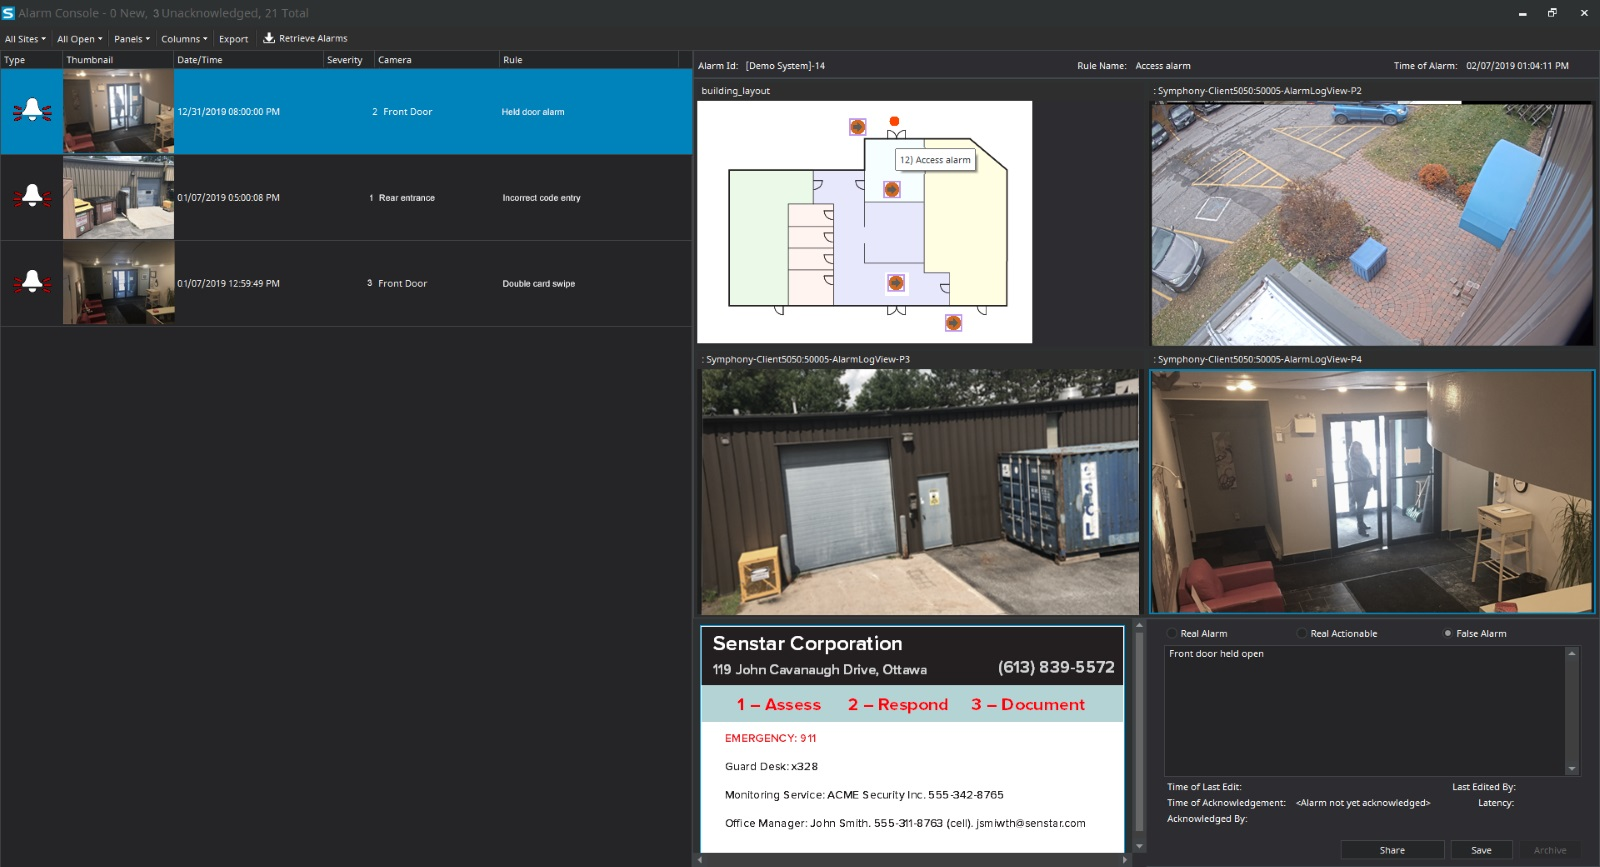
Task: Click the bell icon for Double card swipe
Action: point(32,283)
